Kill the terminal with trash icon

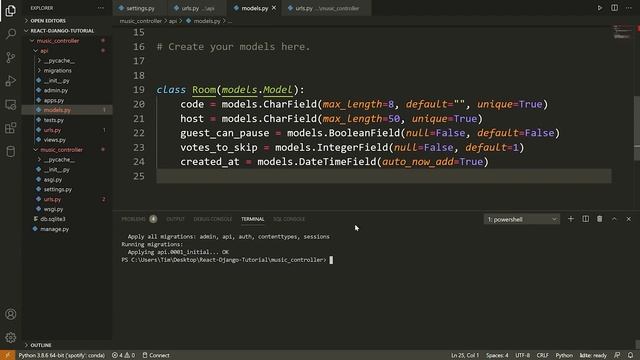(x=600, y=219)
